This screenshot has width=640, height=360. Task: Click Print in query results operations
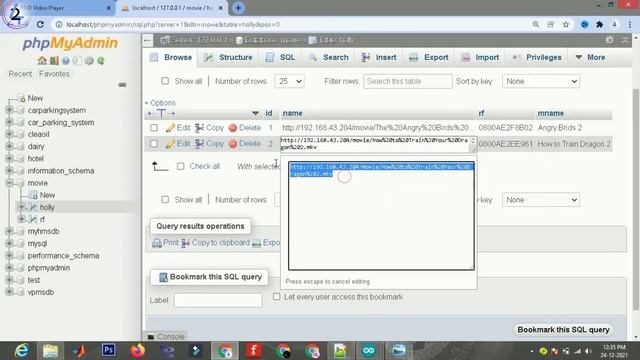point(165,243)
